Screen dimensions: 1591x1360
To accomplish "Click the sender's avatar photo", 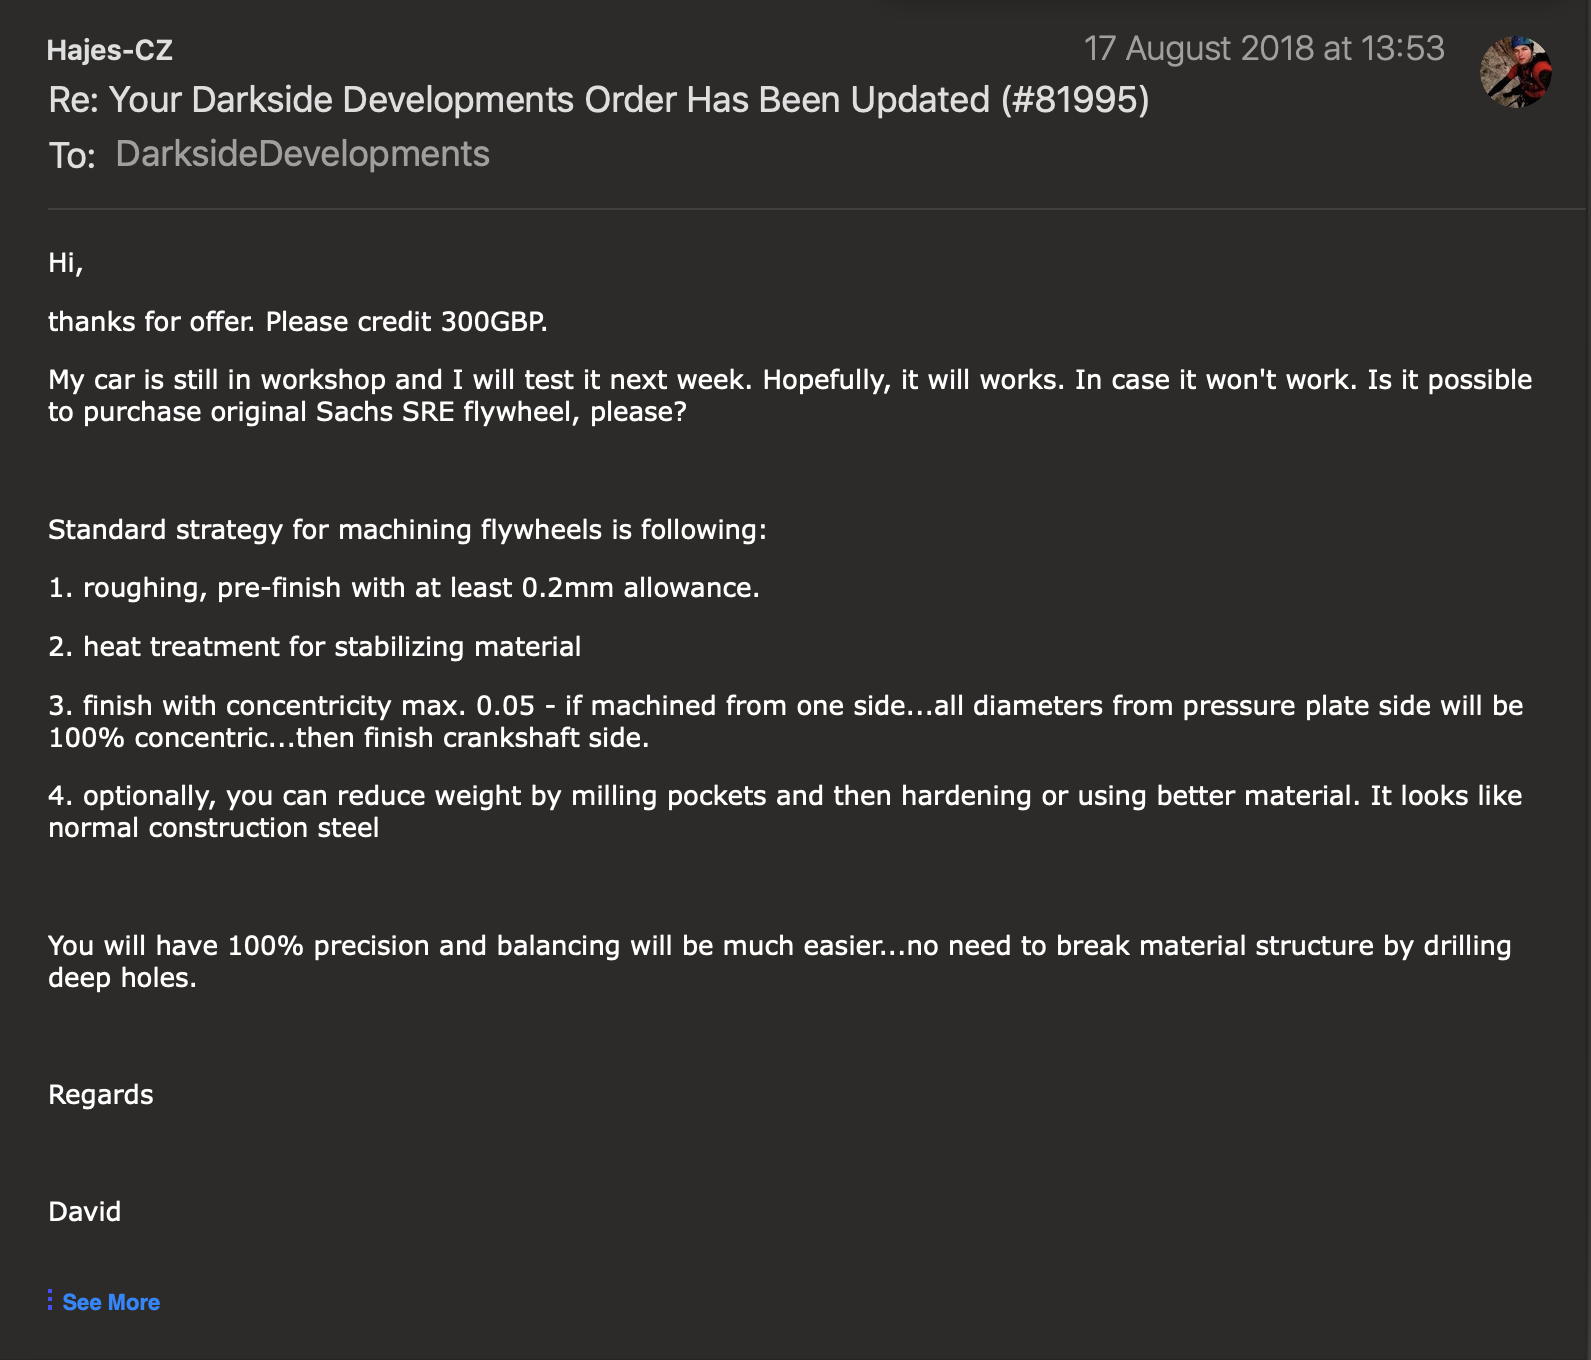I will pos(1515,71).
